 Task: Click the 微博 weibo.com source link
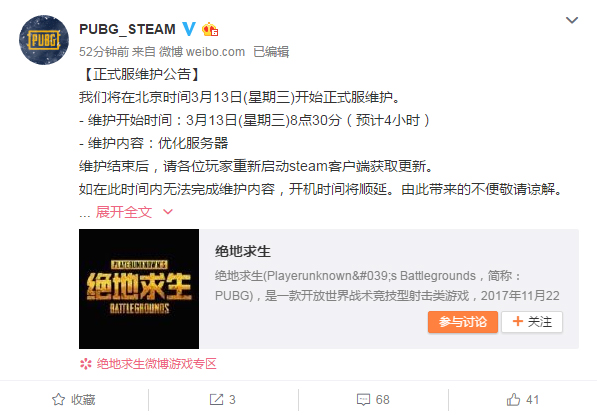(202, 52)
